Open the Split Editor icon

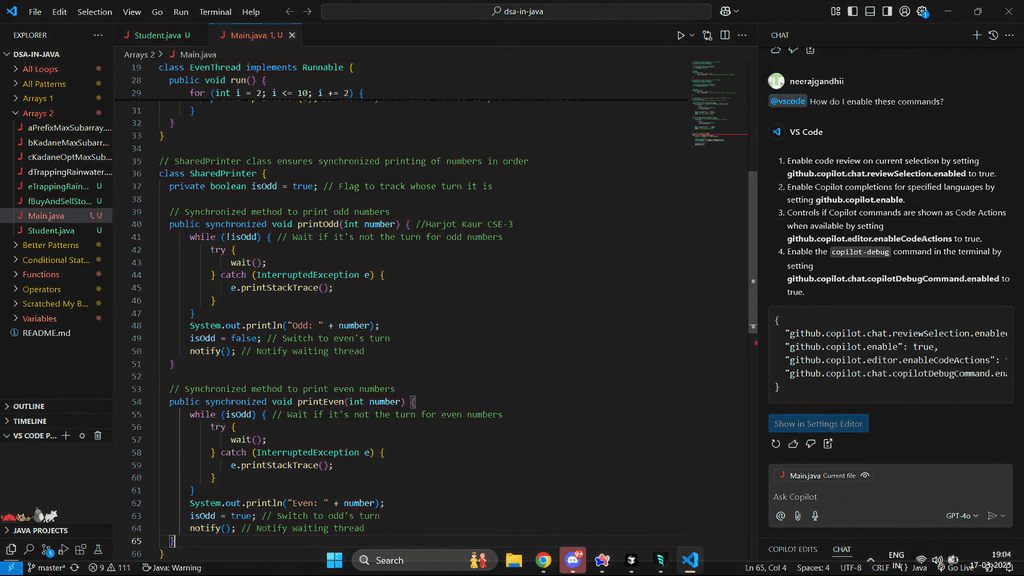coord(725,33)
